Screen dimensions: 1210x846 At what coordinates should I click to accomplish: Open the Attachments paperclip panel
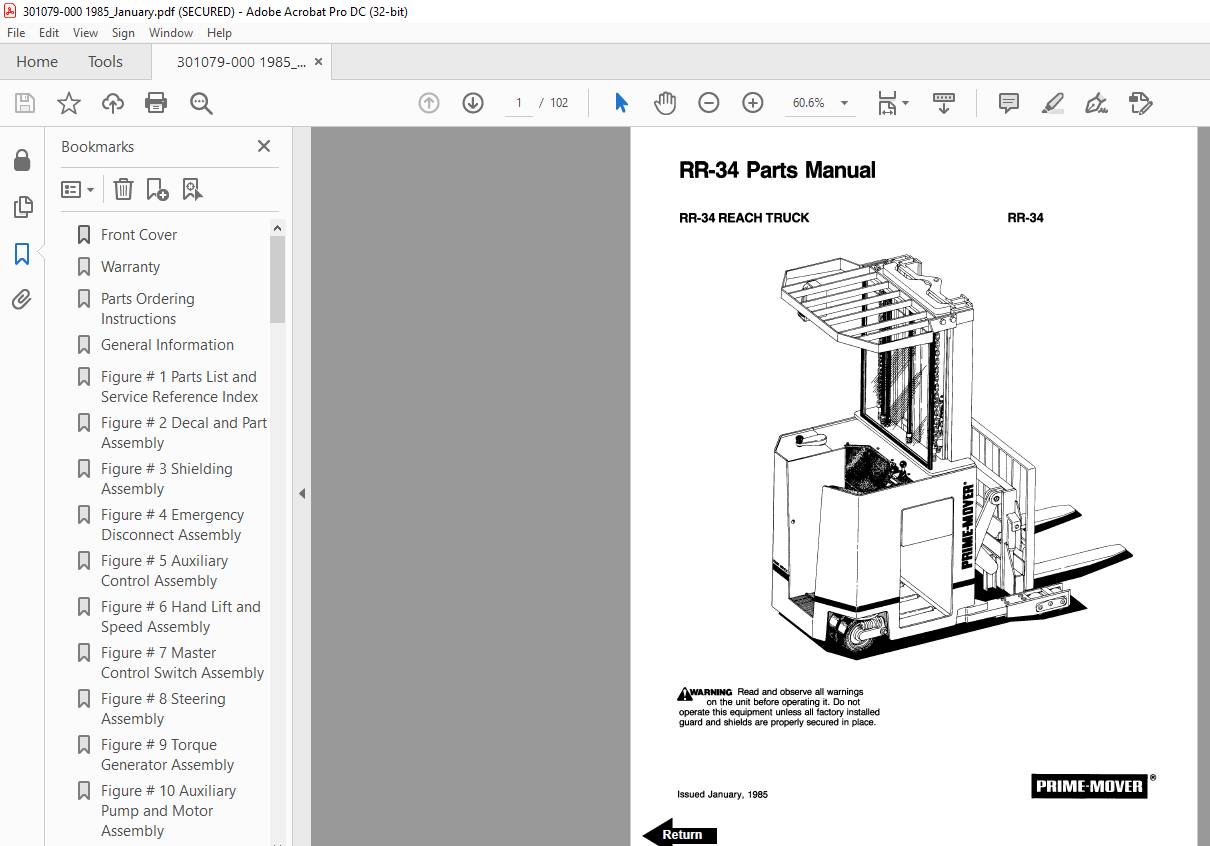pyautogui.click(x=22, y=300)
